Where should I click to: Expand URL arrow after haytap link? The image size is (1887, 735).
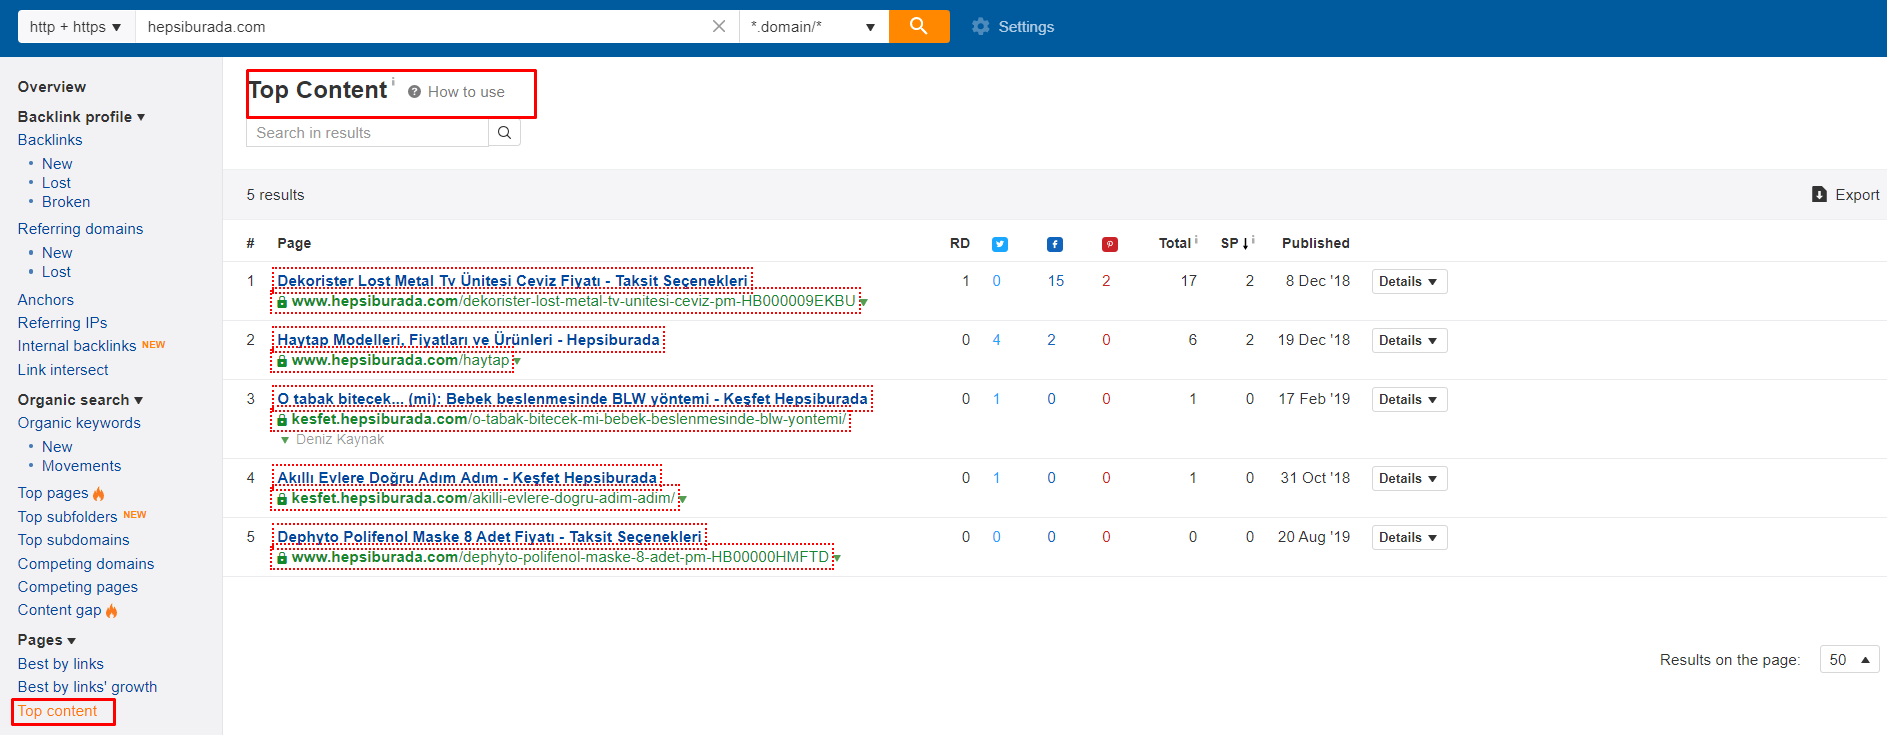coord(517,361)
